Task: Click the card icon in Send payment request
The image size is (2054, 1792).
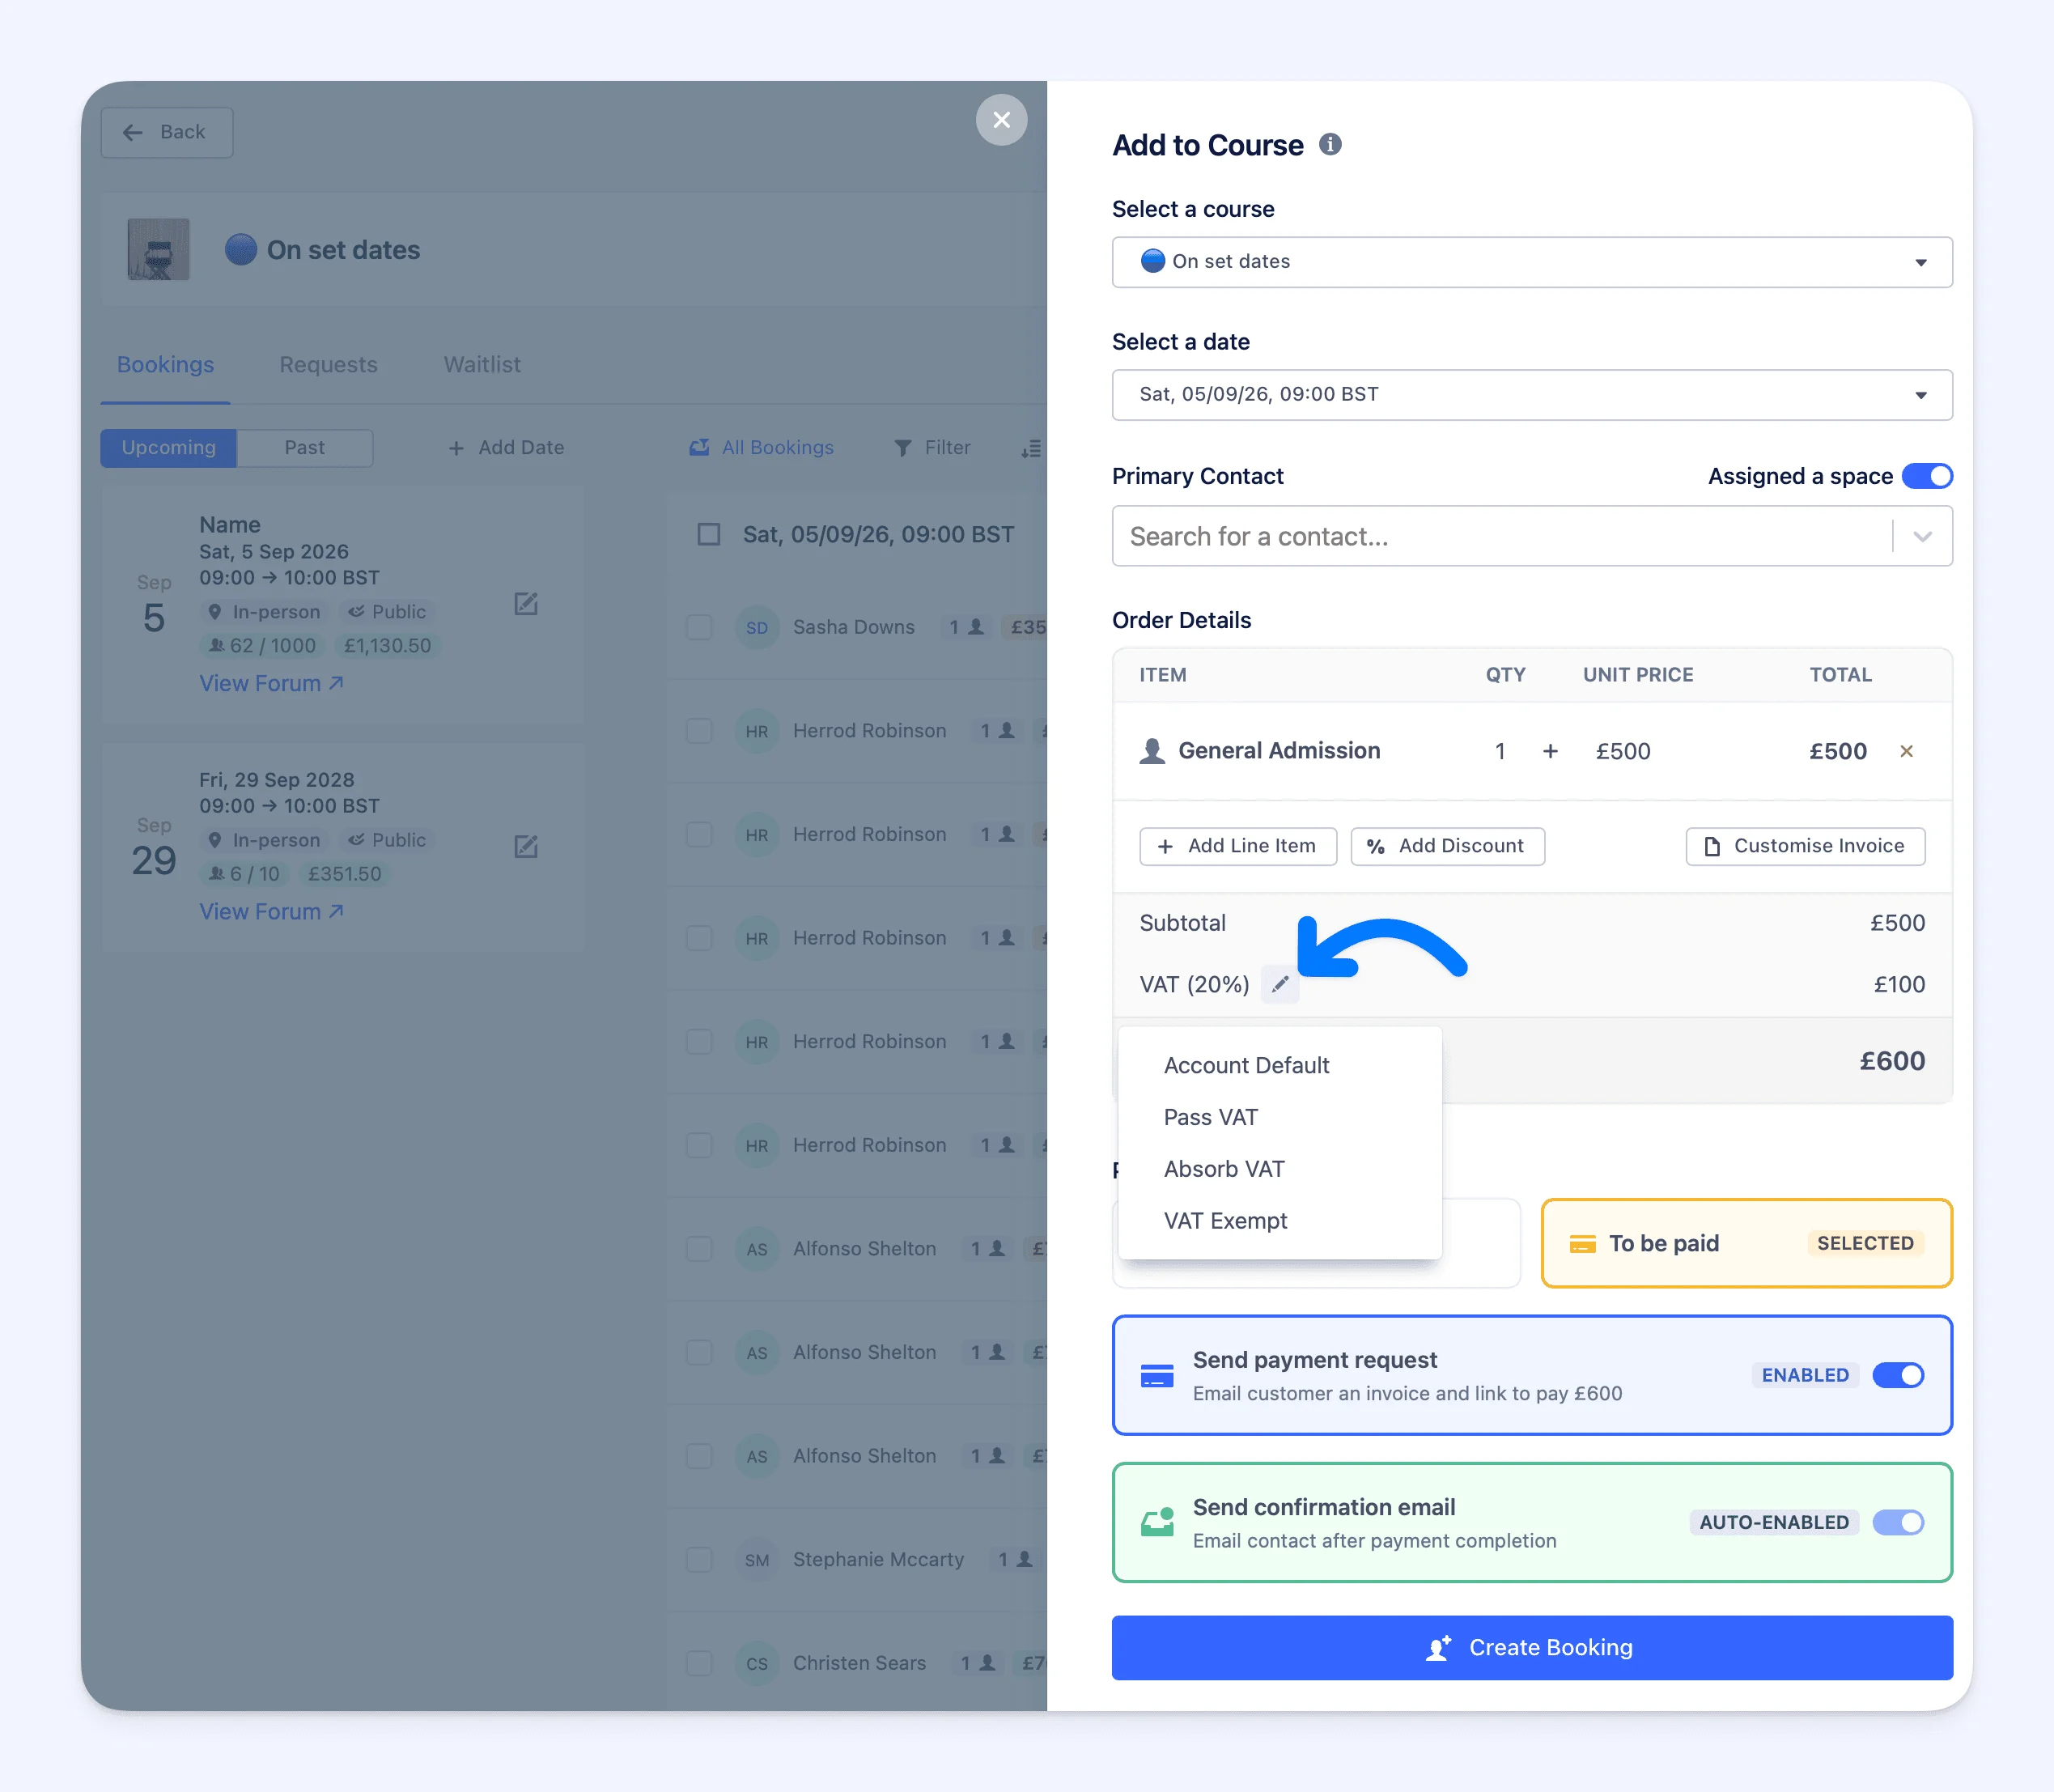Action: tap(1157, 1375)
